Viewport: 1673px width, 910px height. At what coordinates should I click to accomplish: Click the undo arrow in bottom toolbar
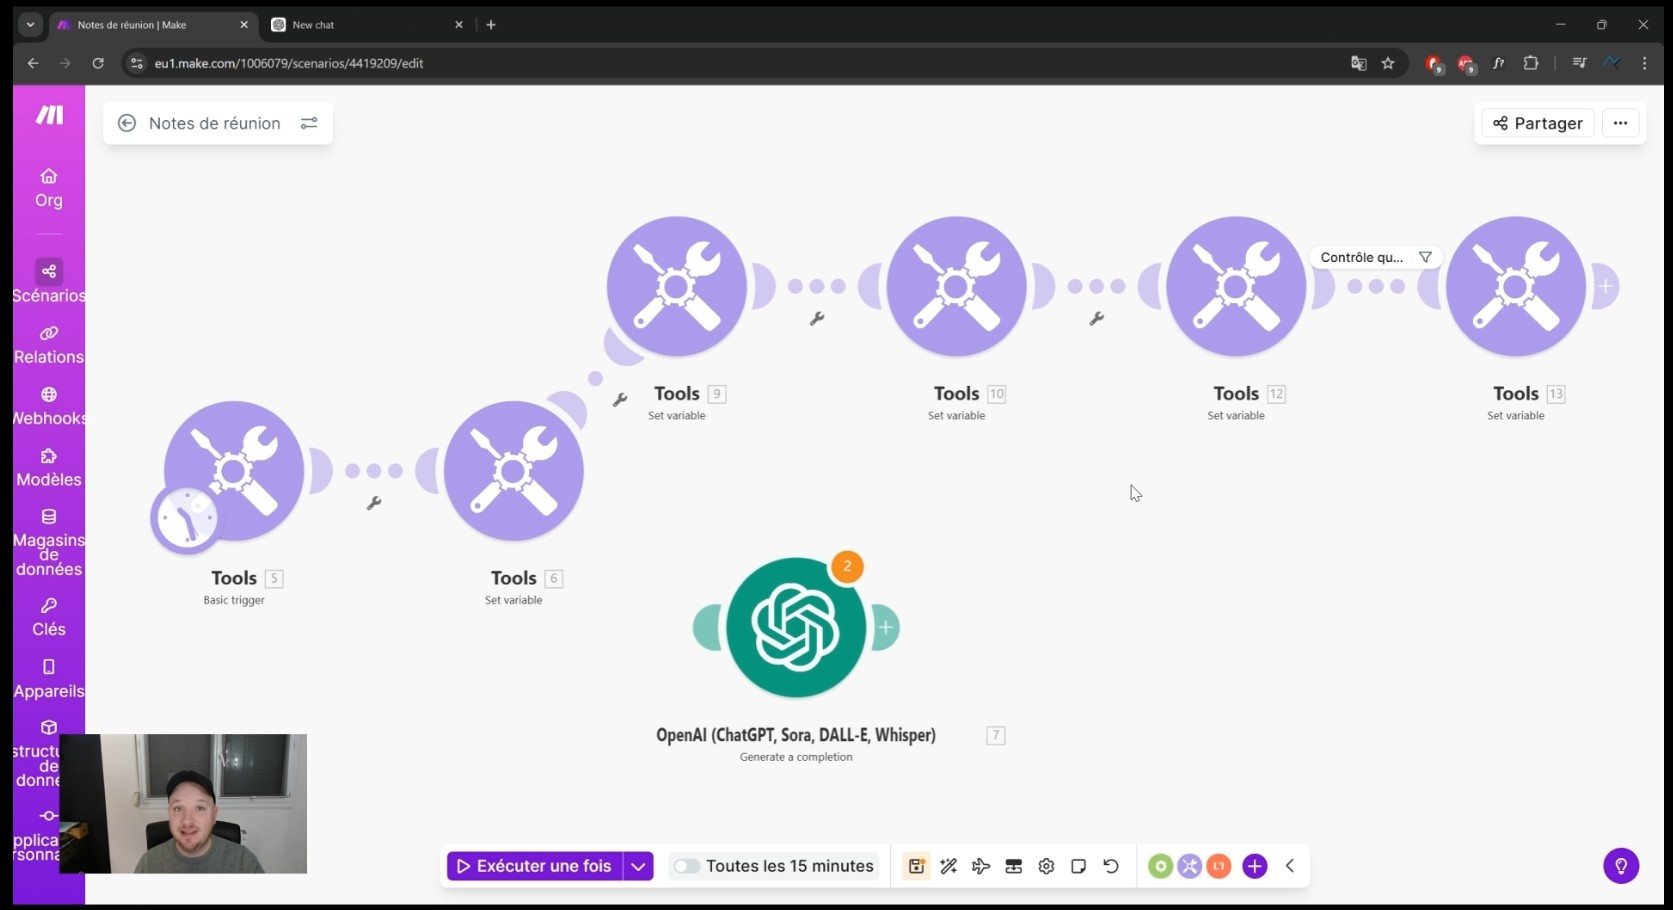point(1111,866)
